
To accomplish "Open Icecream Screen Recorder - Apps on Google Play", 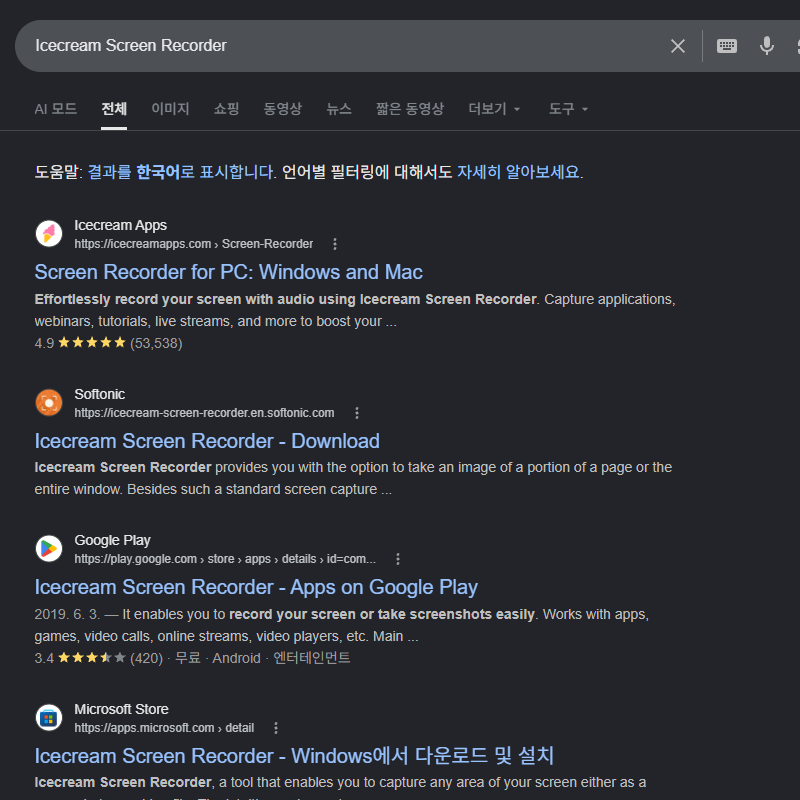I will 256,587.
